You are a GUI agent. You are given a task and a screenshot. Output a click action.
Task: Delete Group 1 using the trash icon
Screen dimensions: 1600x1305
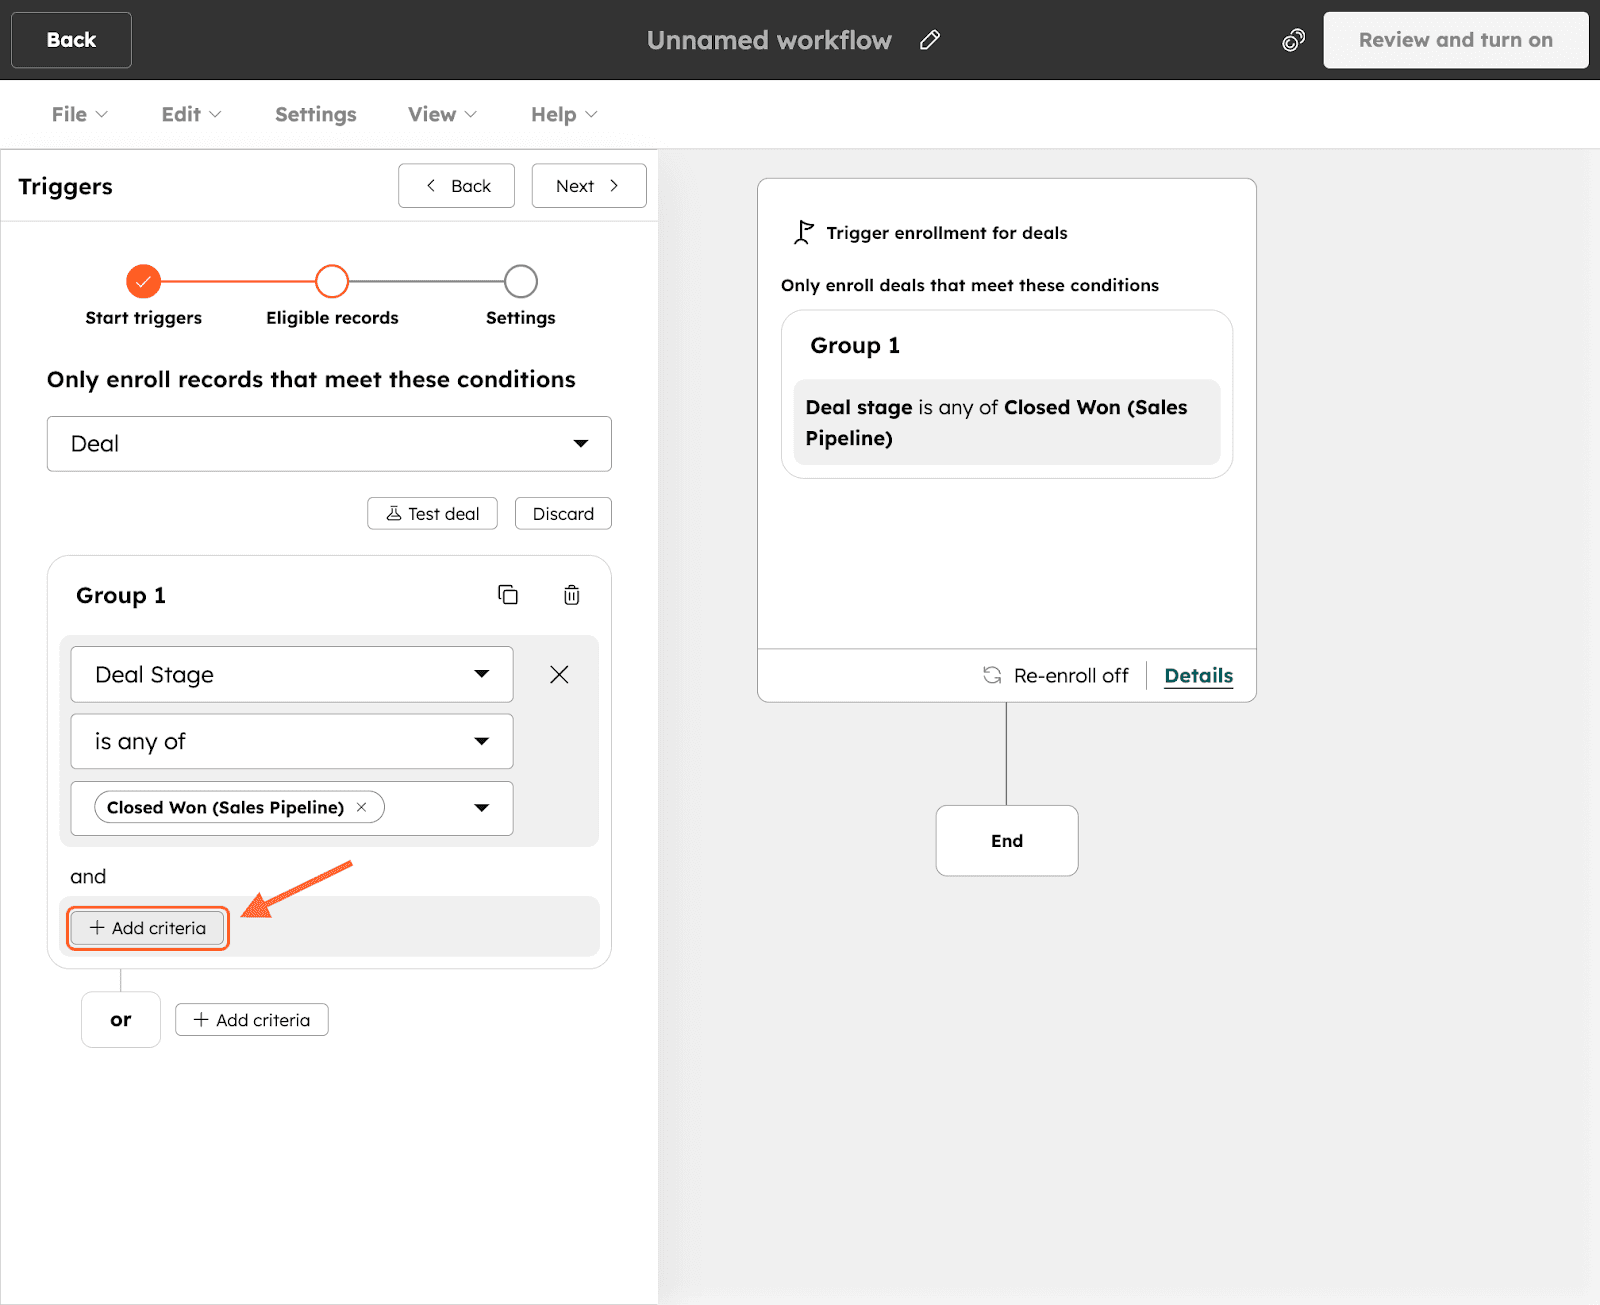click(571, 595)
